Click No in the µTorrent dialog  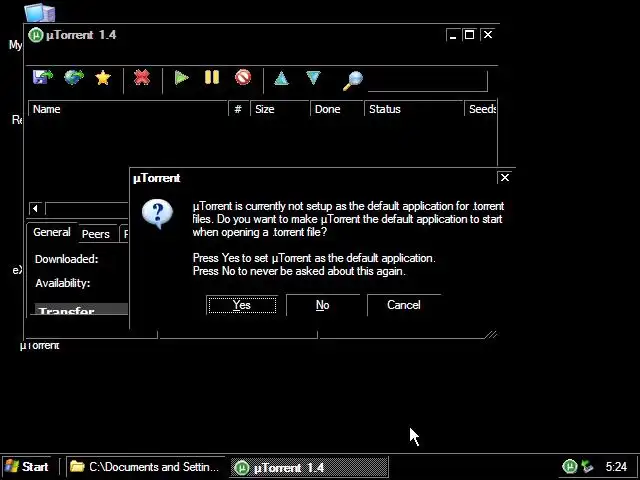point(322,305)
